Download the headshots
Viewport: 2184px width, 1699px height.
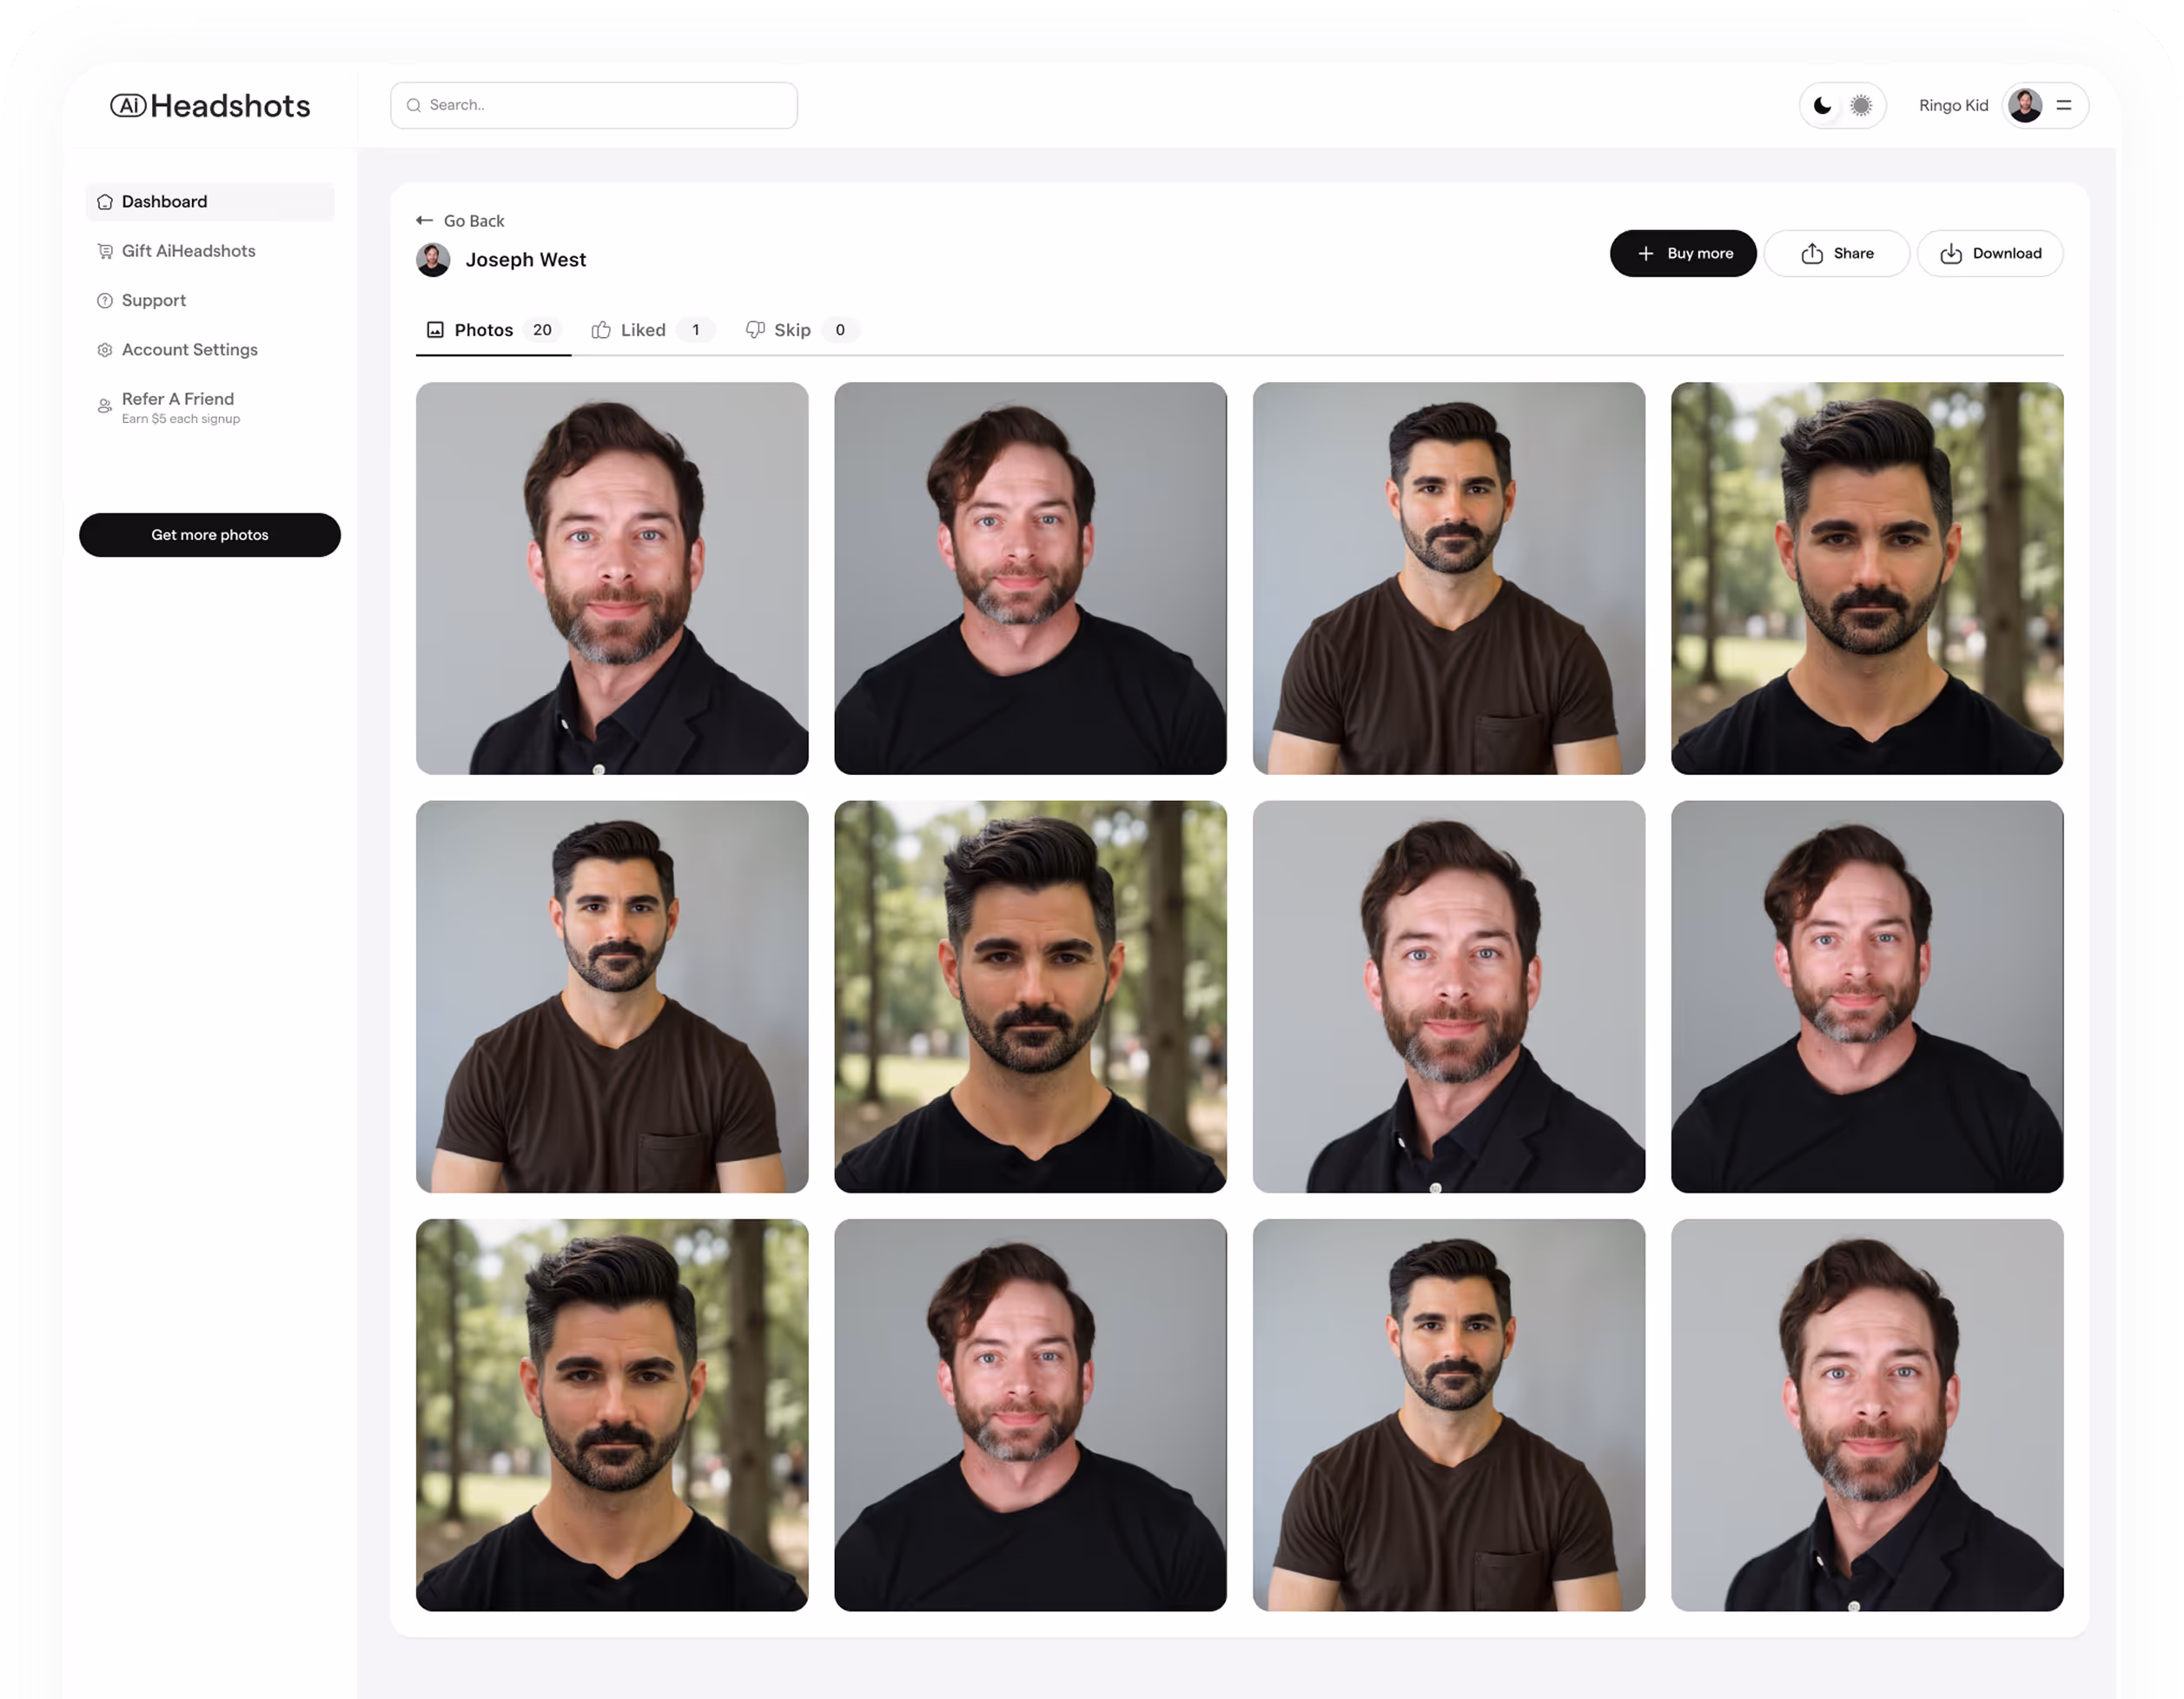1989,254
